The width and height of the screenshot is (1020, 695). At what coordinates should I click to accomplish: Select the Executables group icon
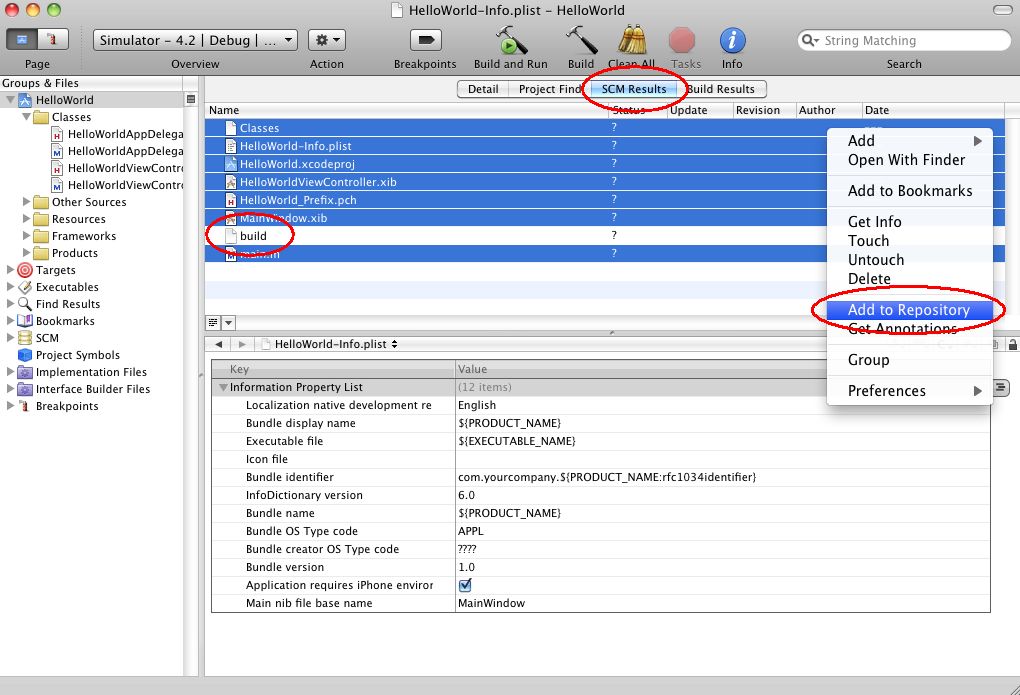[25, 287]
